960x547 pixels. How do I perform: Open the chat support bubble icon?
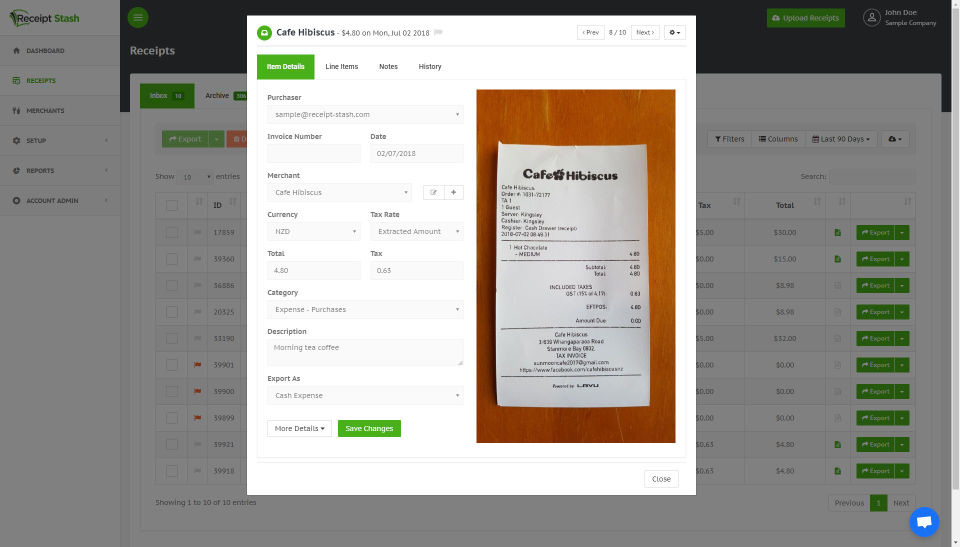[x=924, y=522]
